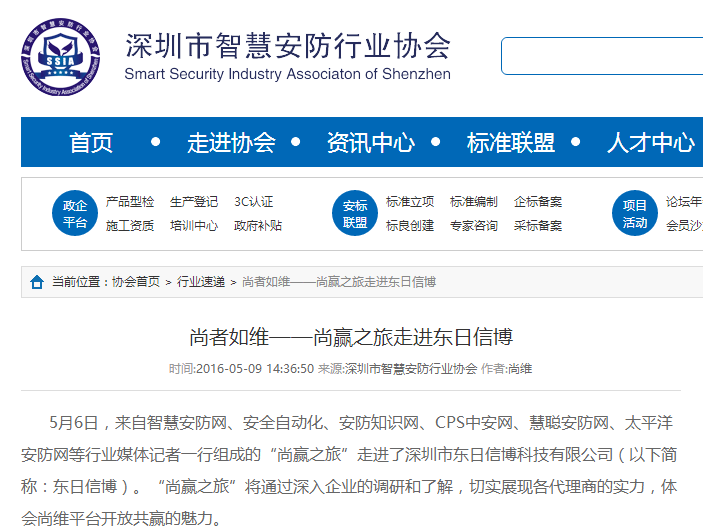
Task: Open the 企标备案 link
Action: (538, 202)
